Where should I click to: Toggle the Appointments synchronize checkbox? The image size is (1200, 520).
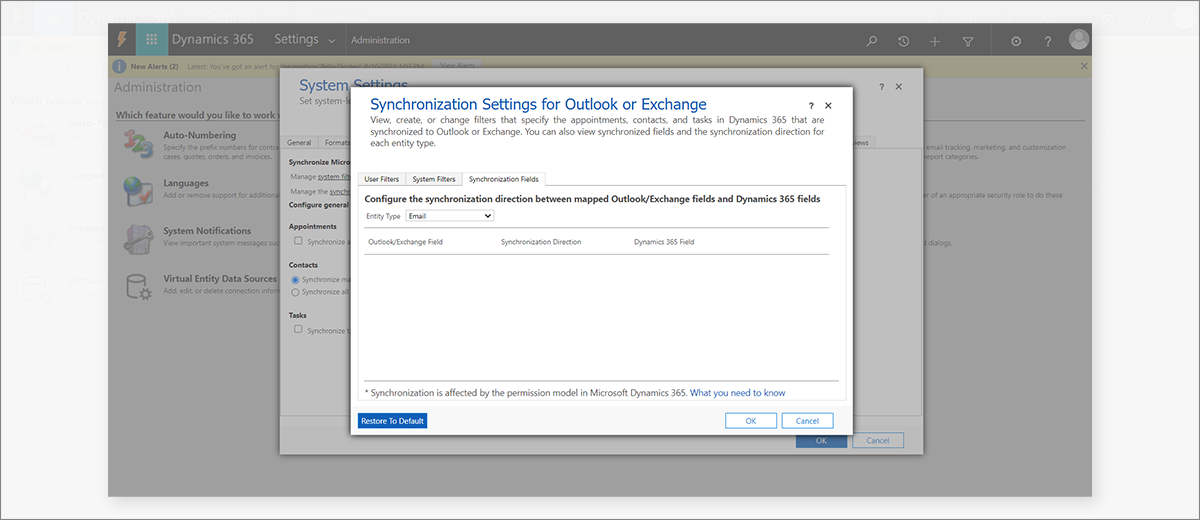(x=297, y=241)
